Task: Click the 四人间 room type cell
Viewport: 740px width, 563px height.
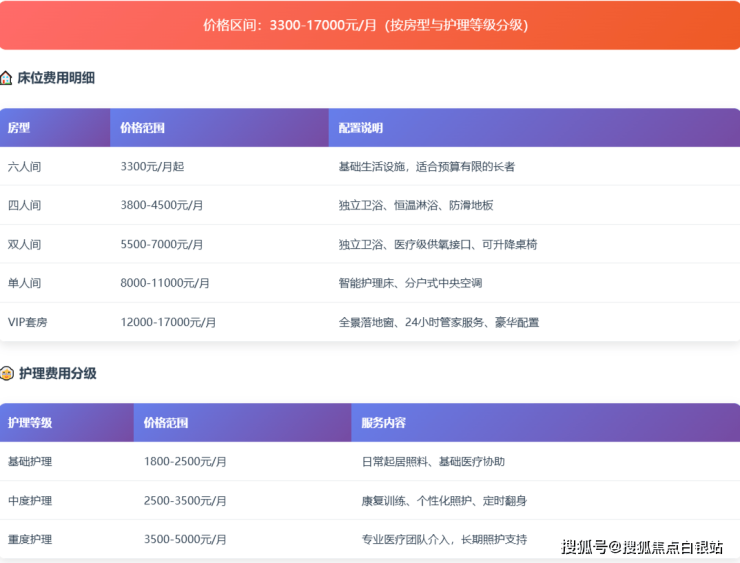Action: (24, 205)
